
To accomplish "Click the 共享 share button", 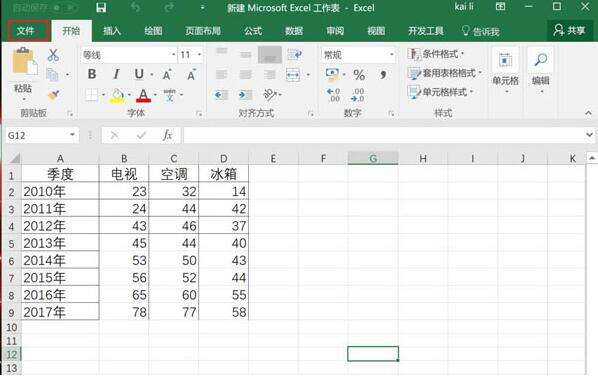I will coord(569,30).
